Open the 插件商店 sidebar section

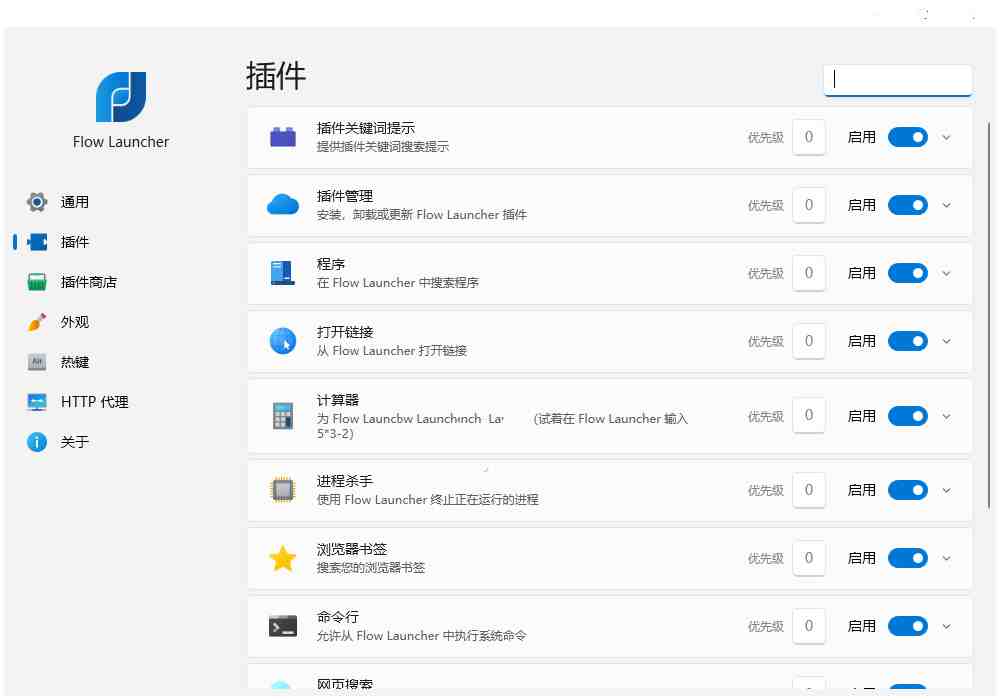tap(74, 281)
